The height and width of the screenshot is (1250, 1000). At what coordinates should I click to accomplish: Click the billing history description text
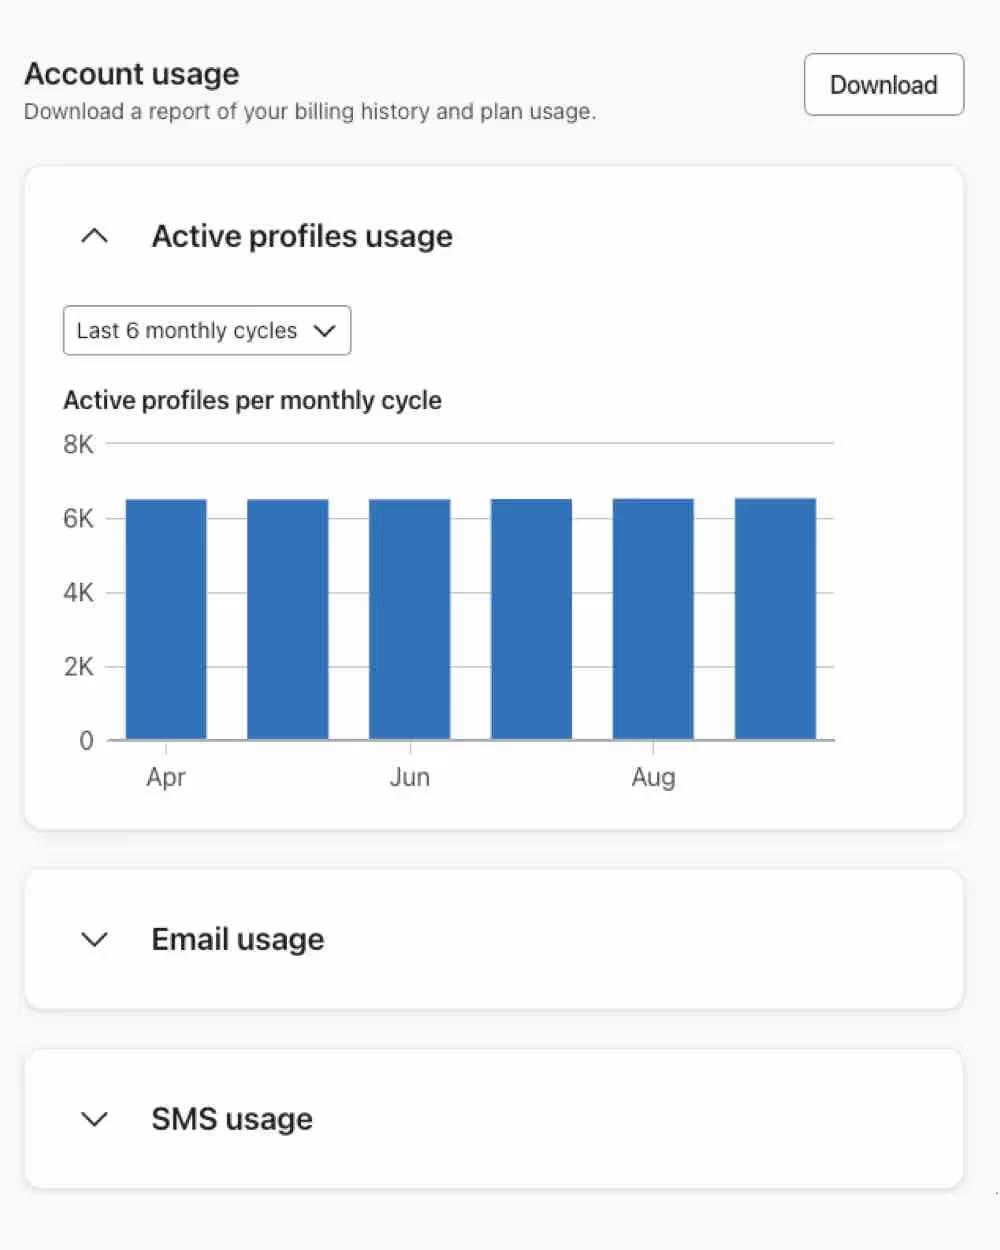(309, 111)
